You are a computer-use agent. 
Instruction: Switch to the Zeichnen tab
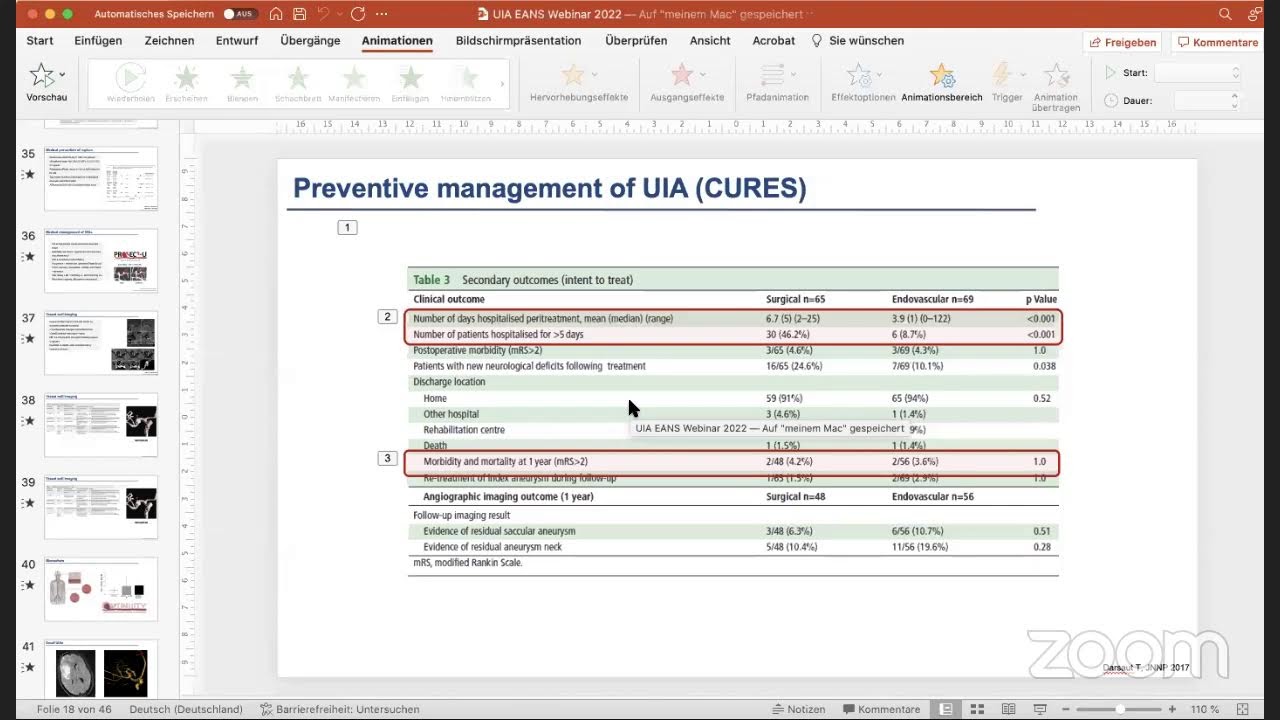(x=169, y=41)
